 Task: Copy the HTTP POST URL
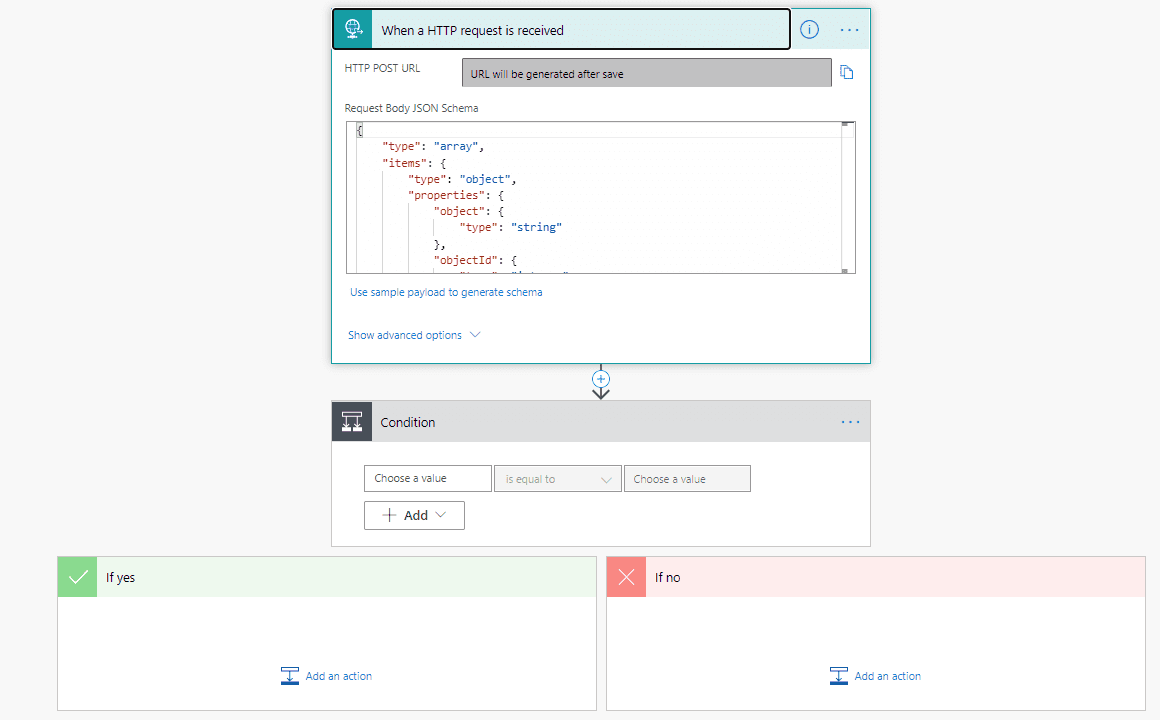coord(847,73)
